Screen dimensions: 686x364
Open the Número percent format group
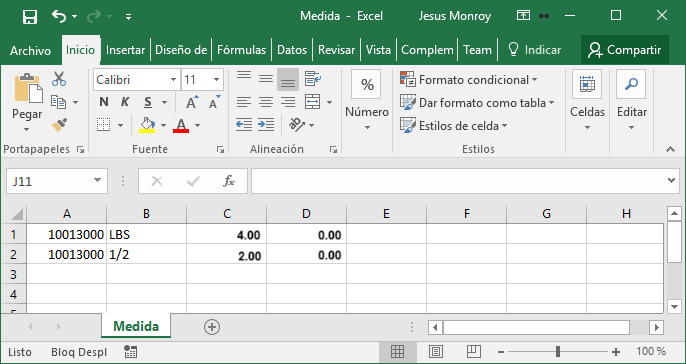point(367,100)
